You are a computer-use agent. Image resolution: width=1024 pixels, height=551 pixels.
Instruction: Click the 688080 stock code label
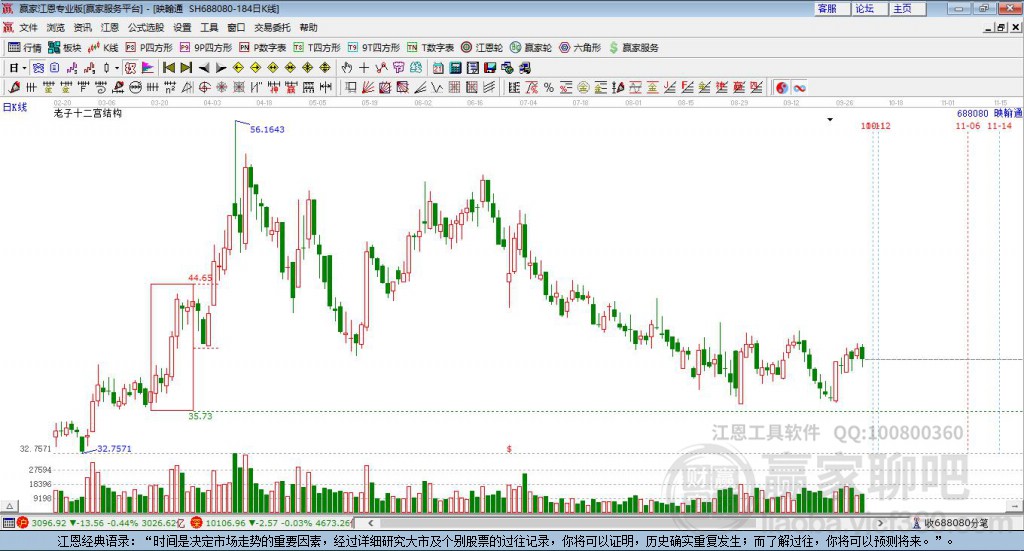[972, 114]
